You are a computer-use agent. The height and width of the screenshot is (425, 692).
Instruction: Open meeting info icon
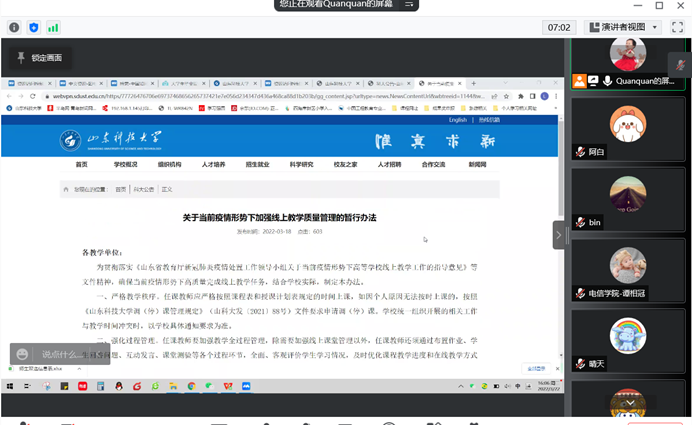[x=13, y=27]
